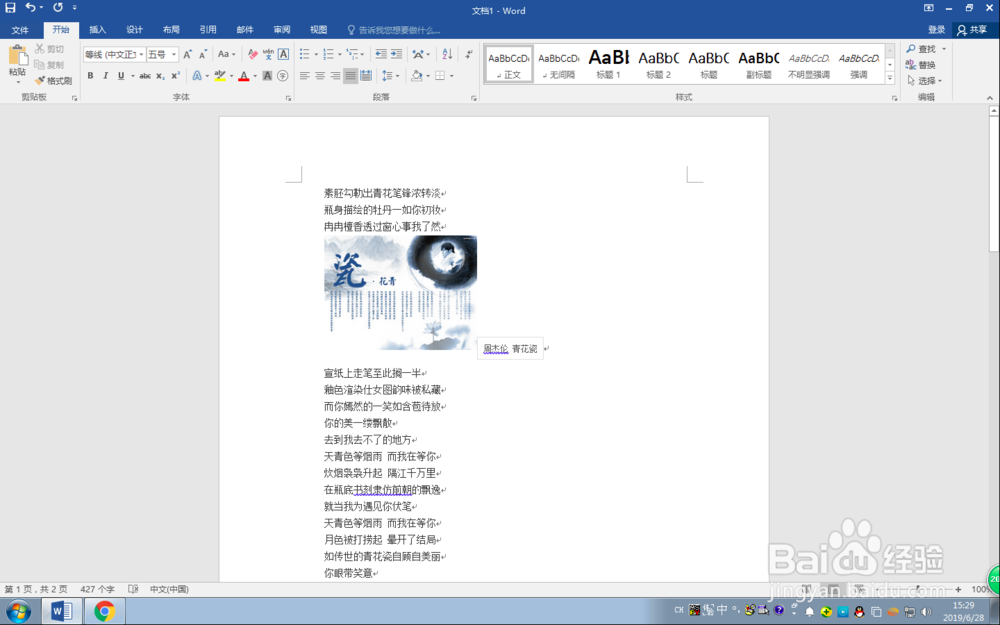Apply a character border

[283, 54]
